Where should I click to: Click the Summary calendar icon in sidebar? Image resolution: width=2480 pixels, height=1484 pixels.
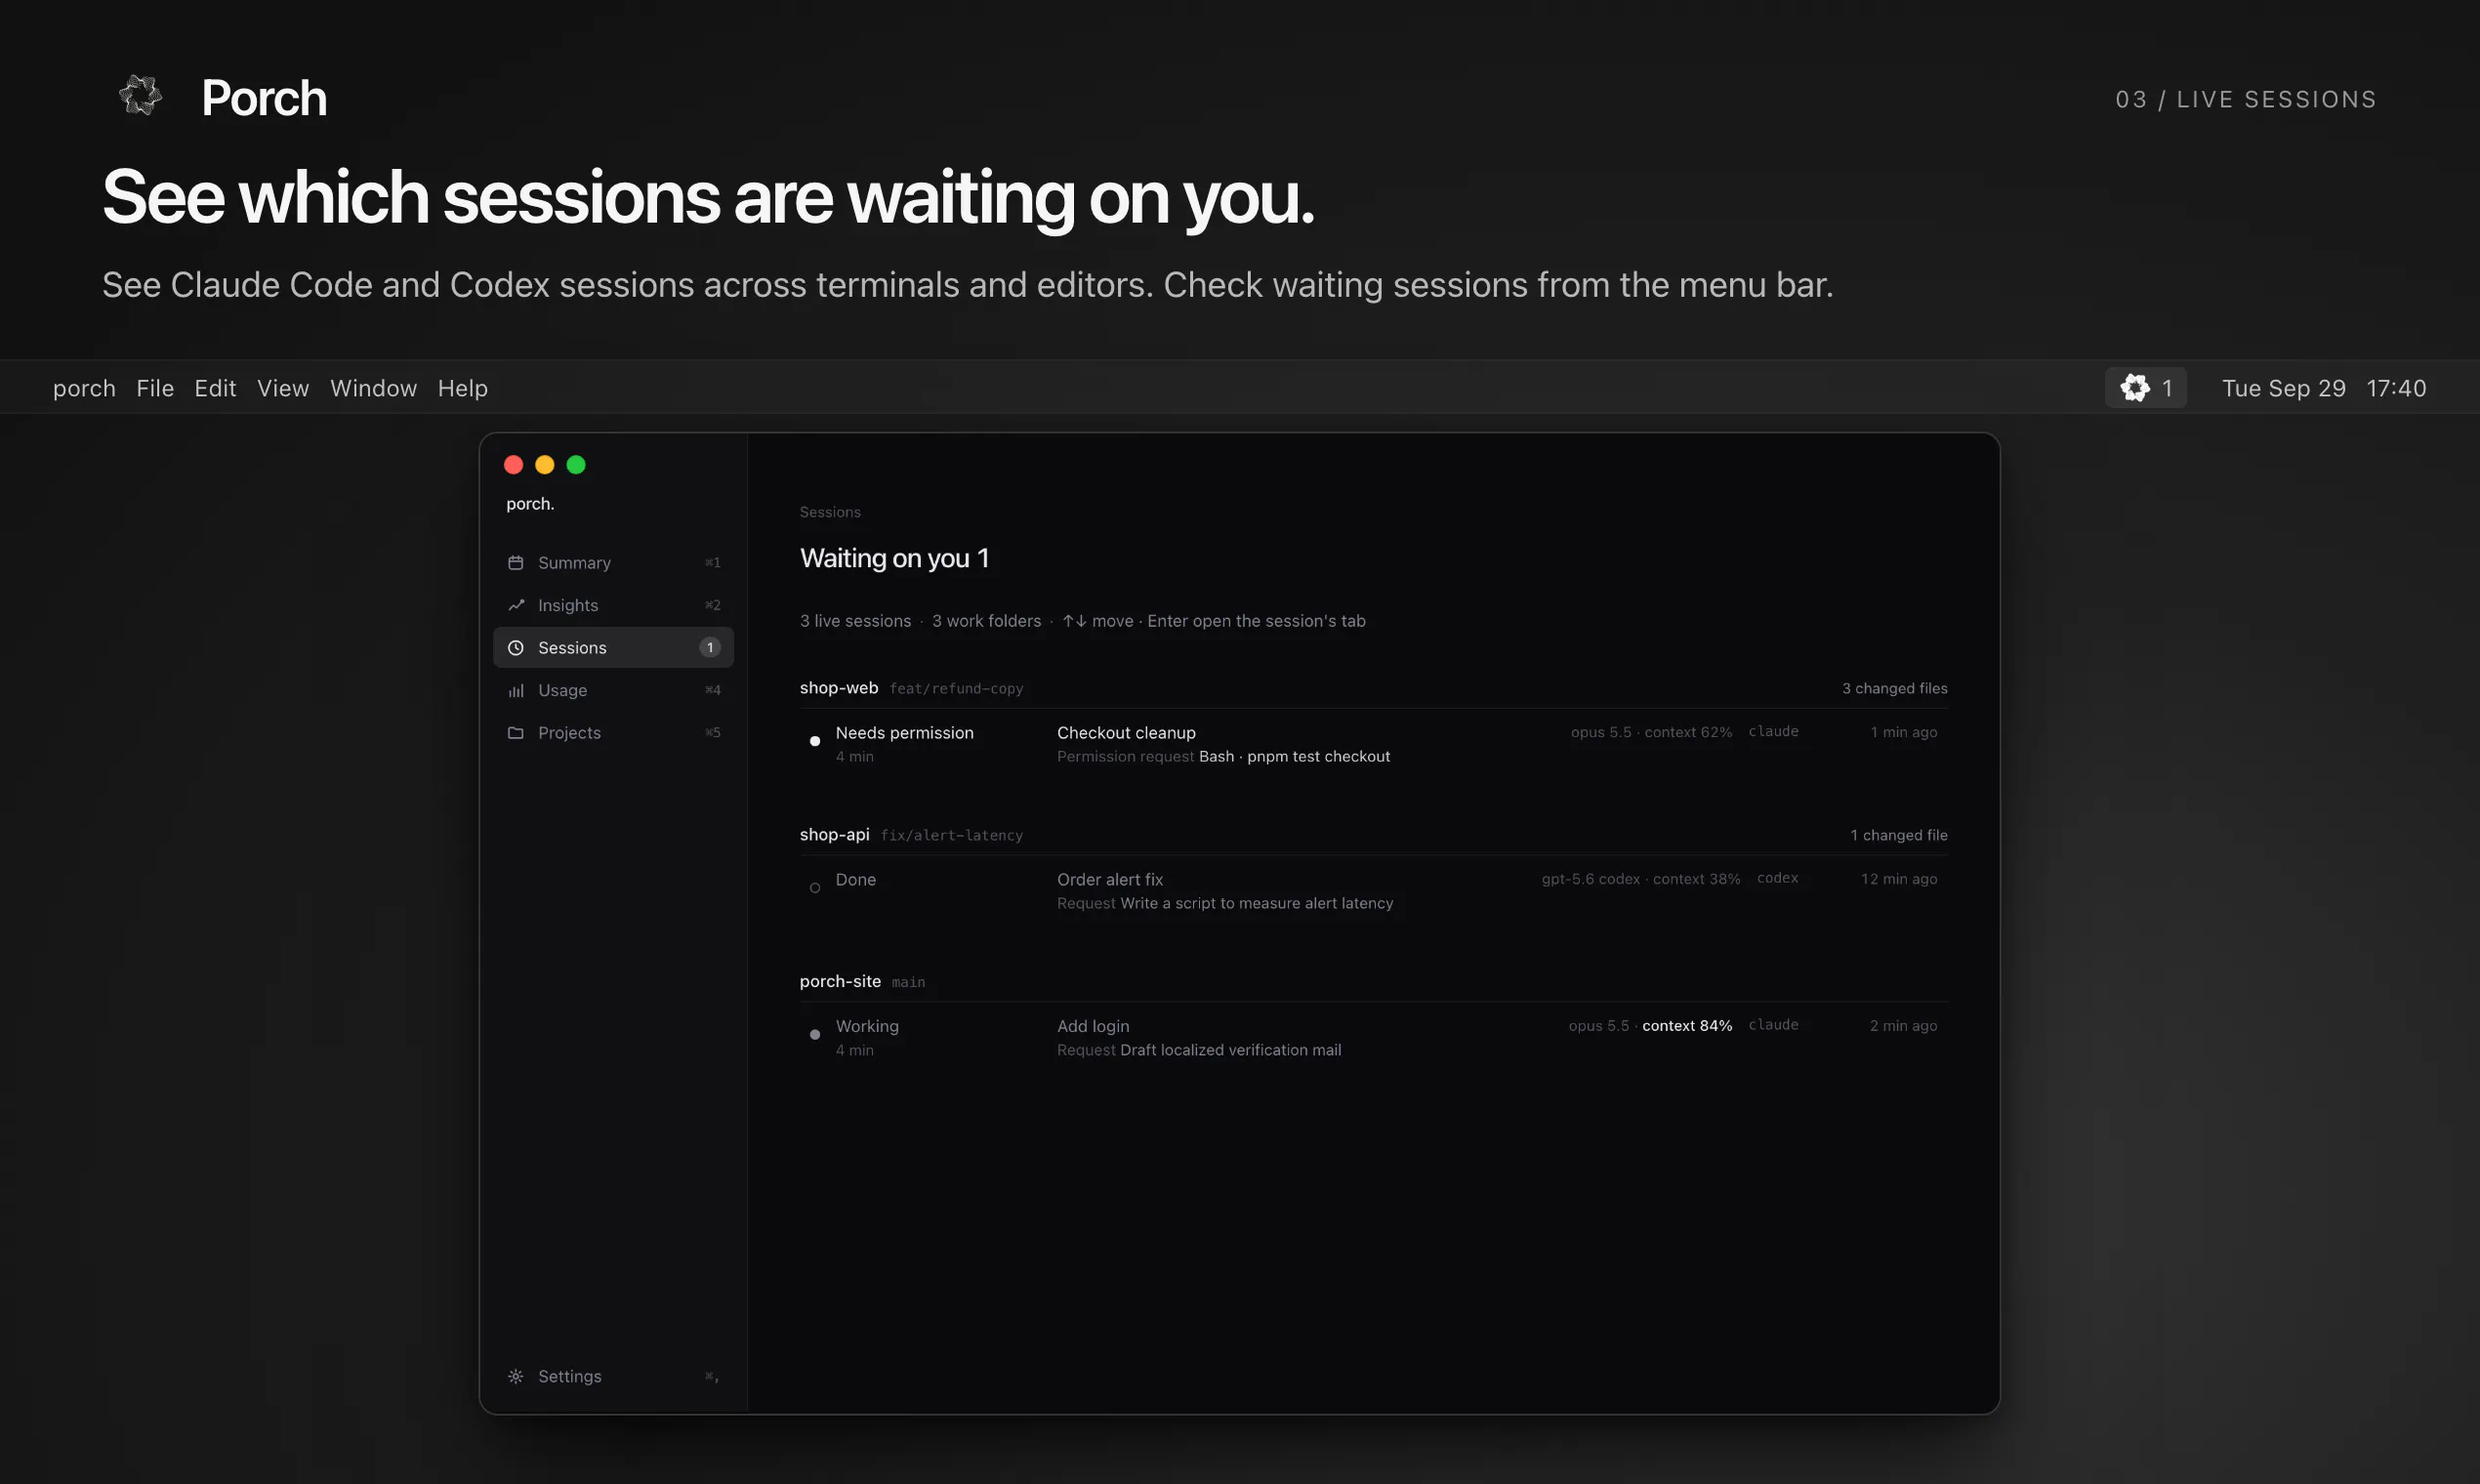pyautogui.click(x=515, y=563)
